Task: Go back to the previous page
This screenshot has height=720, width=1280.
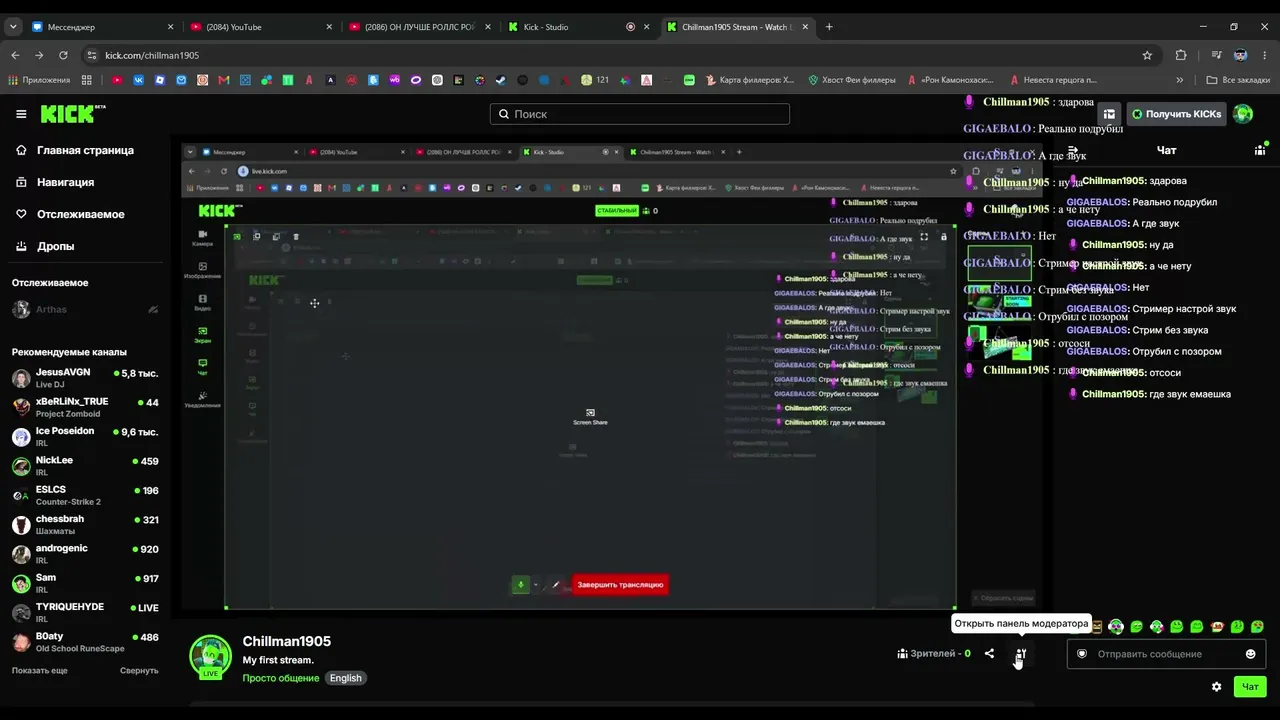Action: tap(15, 55)
